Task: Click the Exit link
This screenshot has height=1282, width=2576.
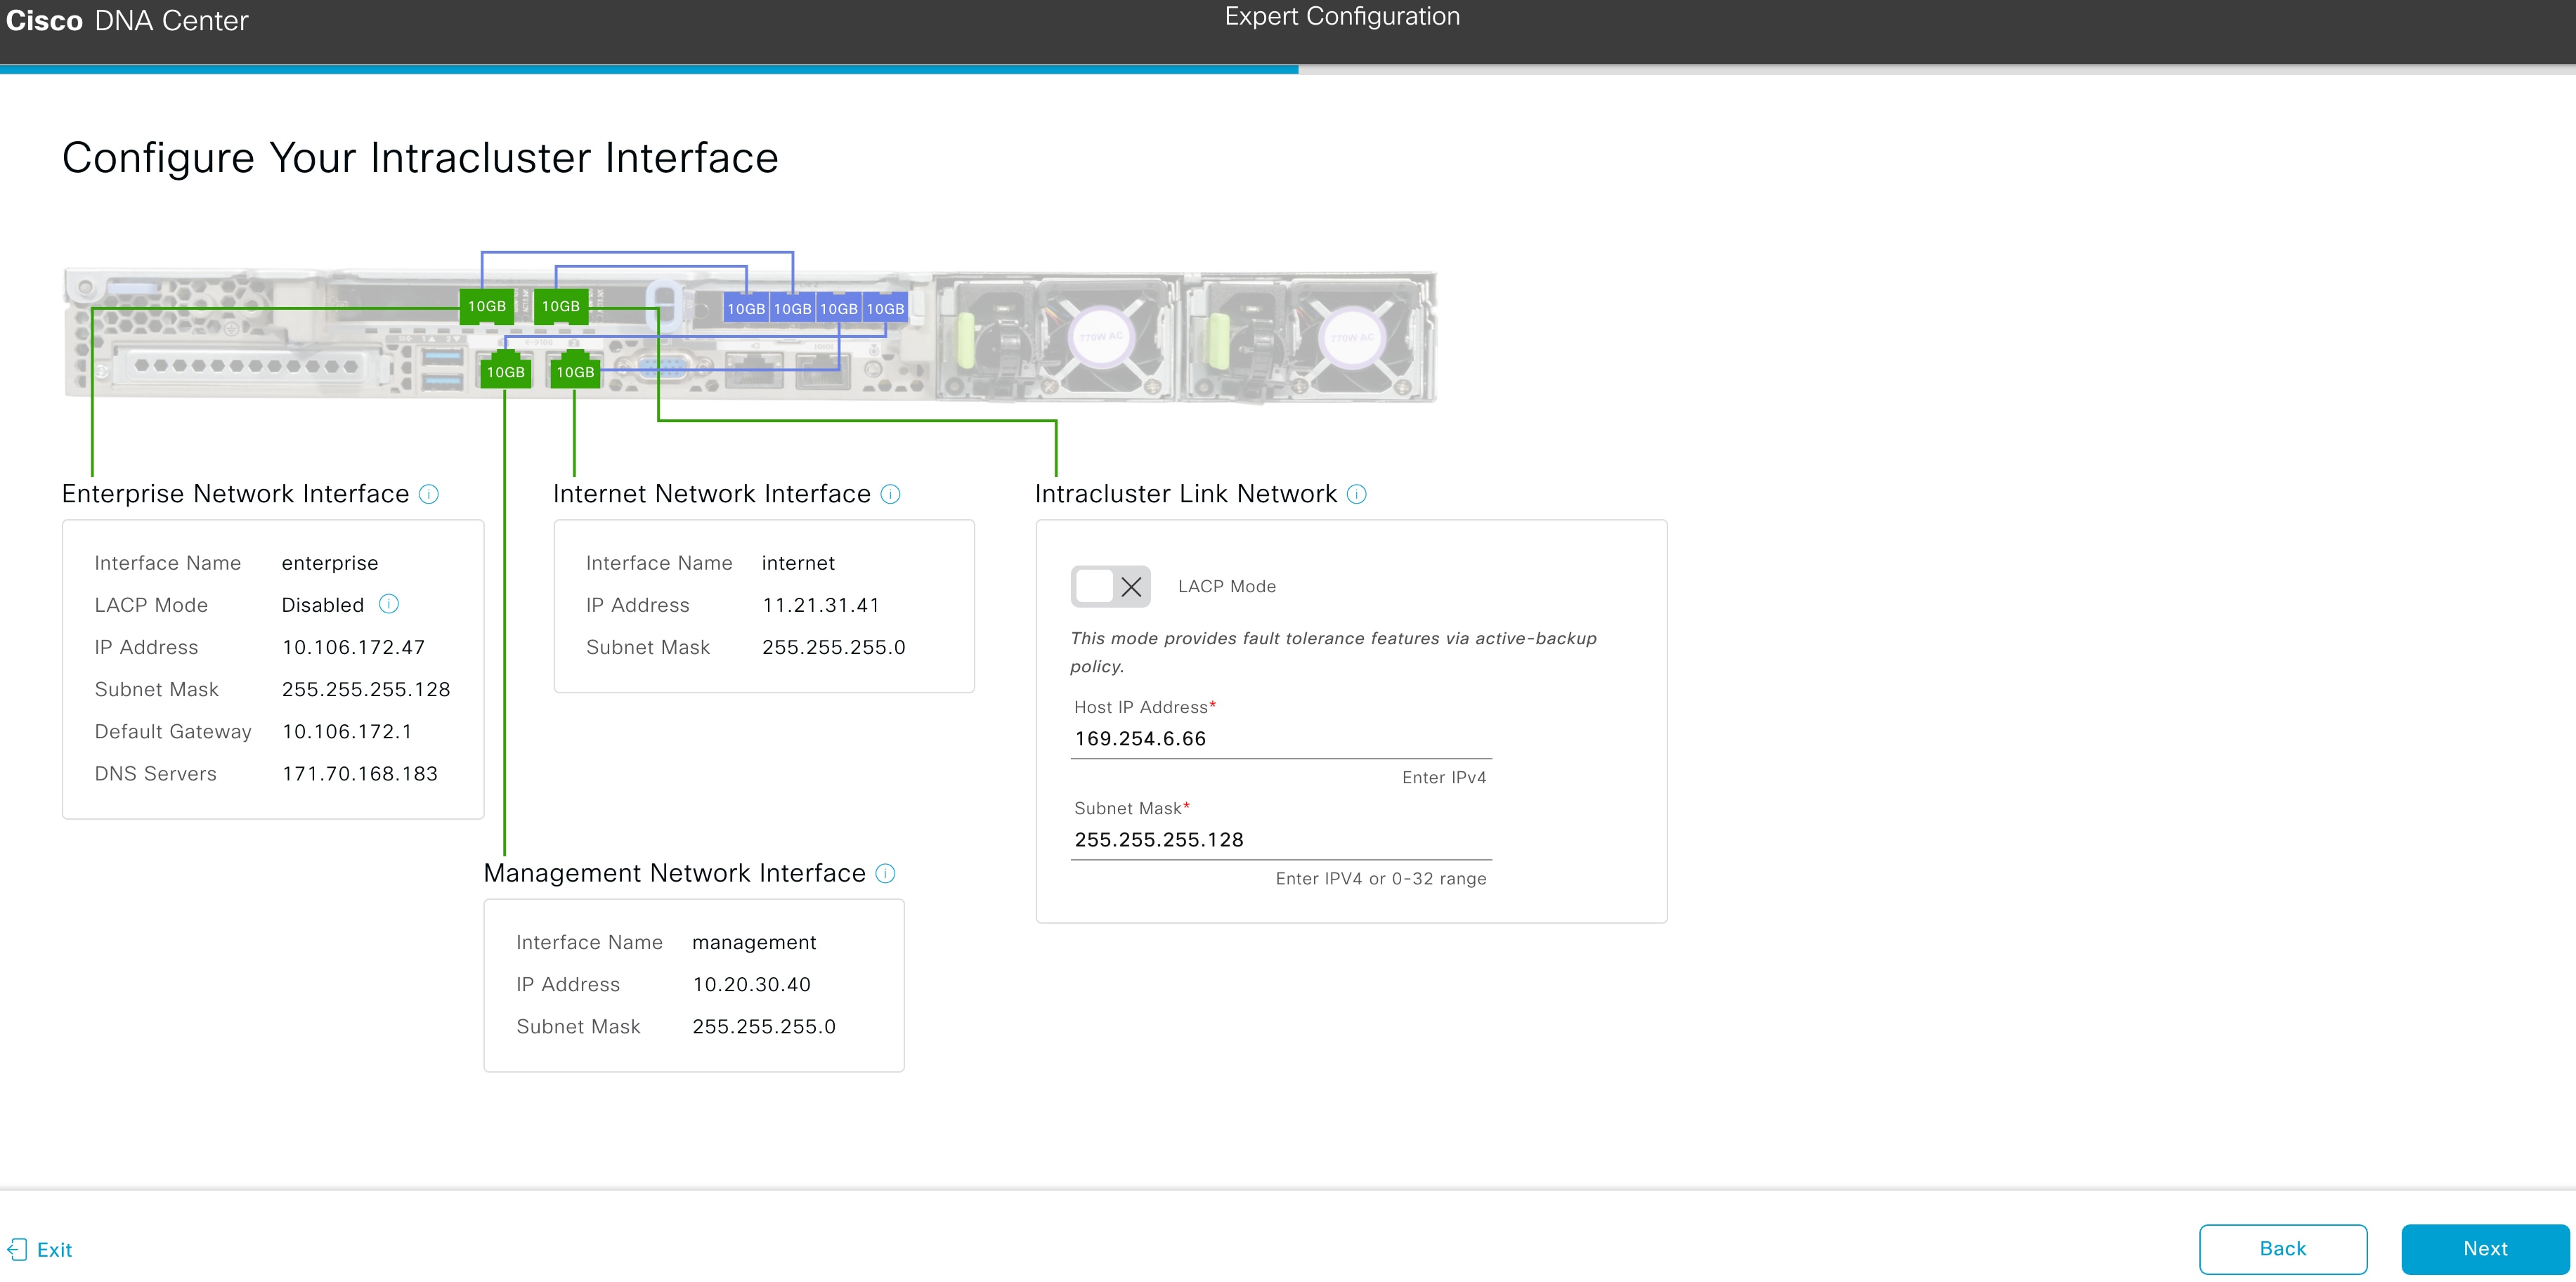Action: (x=55, y=1249)
